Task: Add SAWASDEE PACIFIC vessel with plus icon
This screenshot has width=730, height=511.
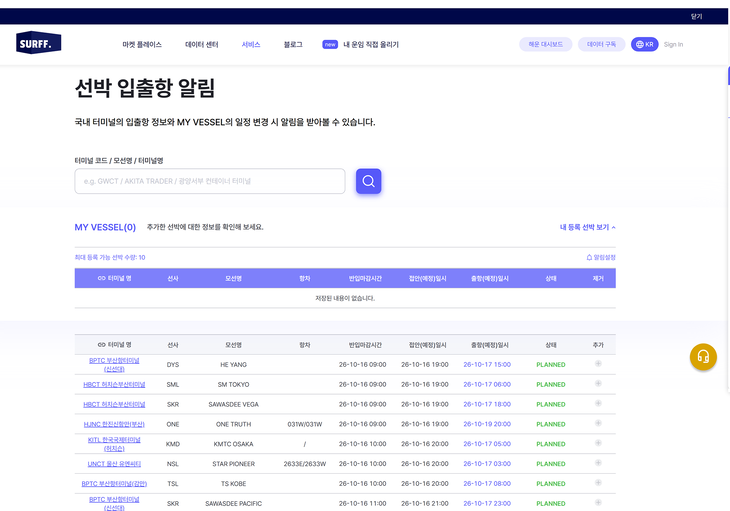Action: (598, 503)
